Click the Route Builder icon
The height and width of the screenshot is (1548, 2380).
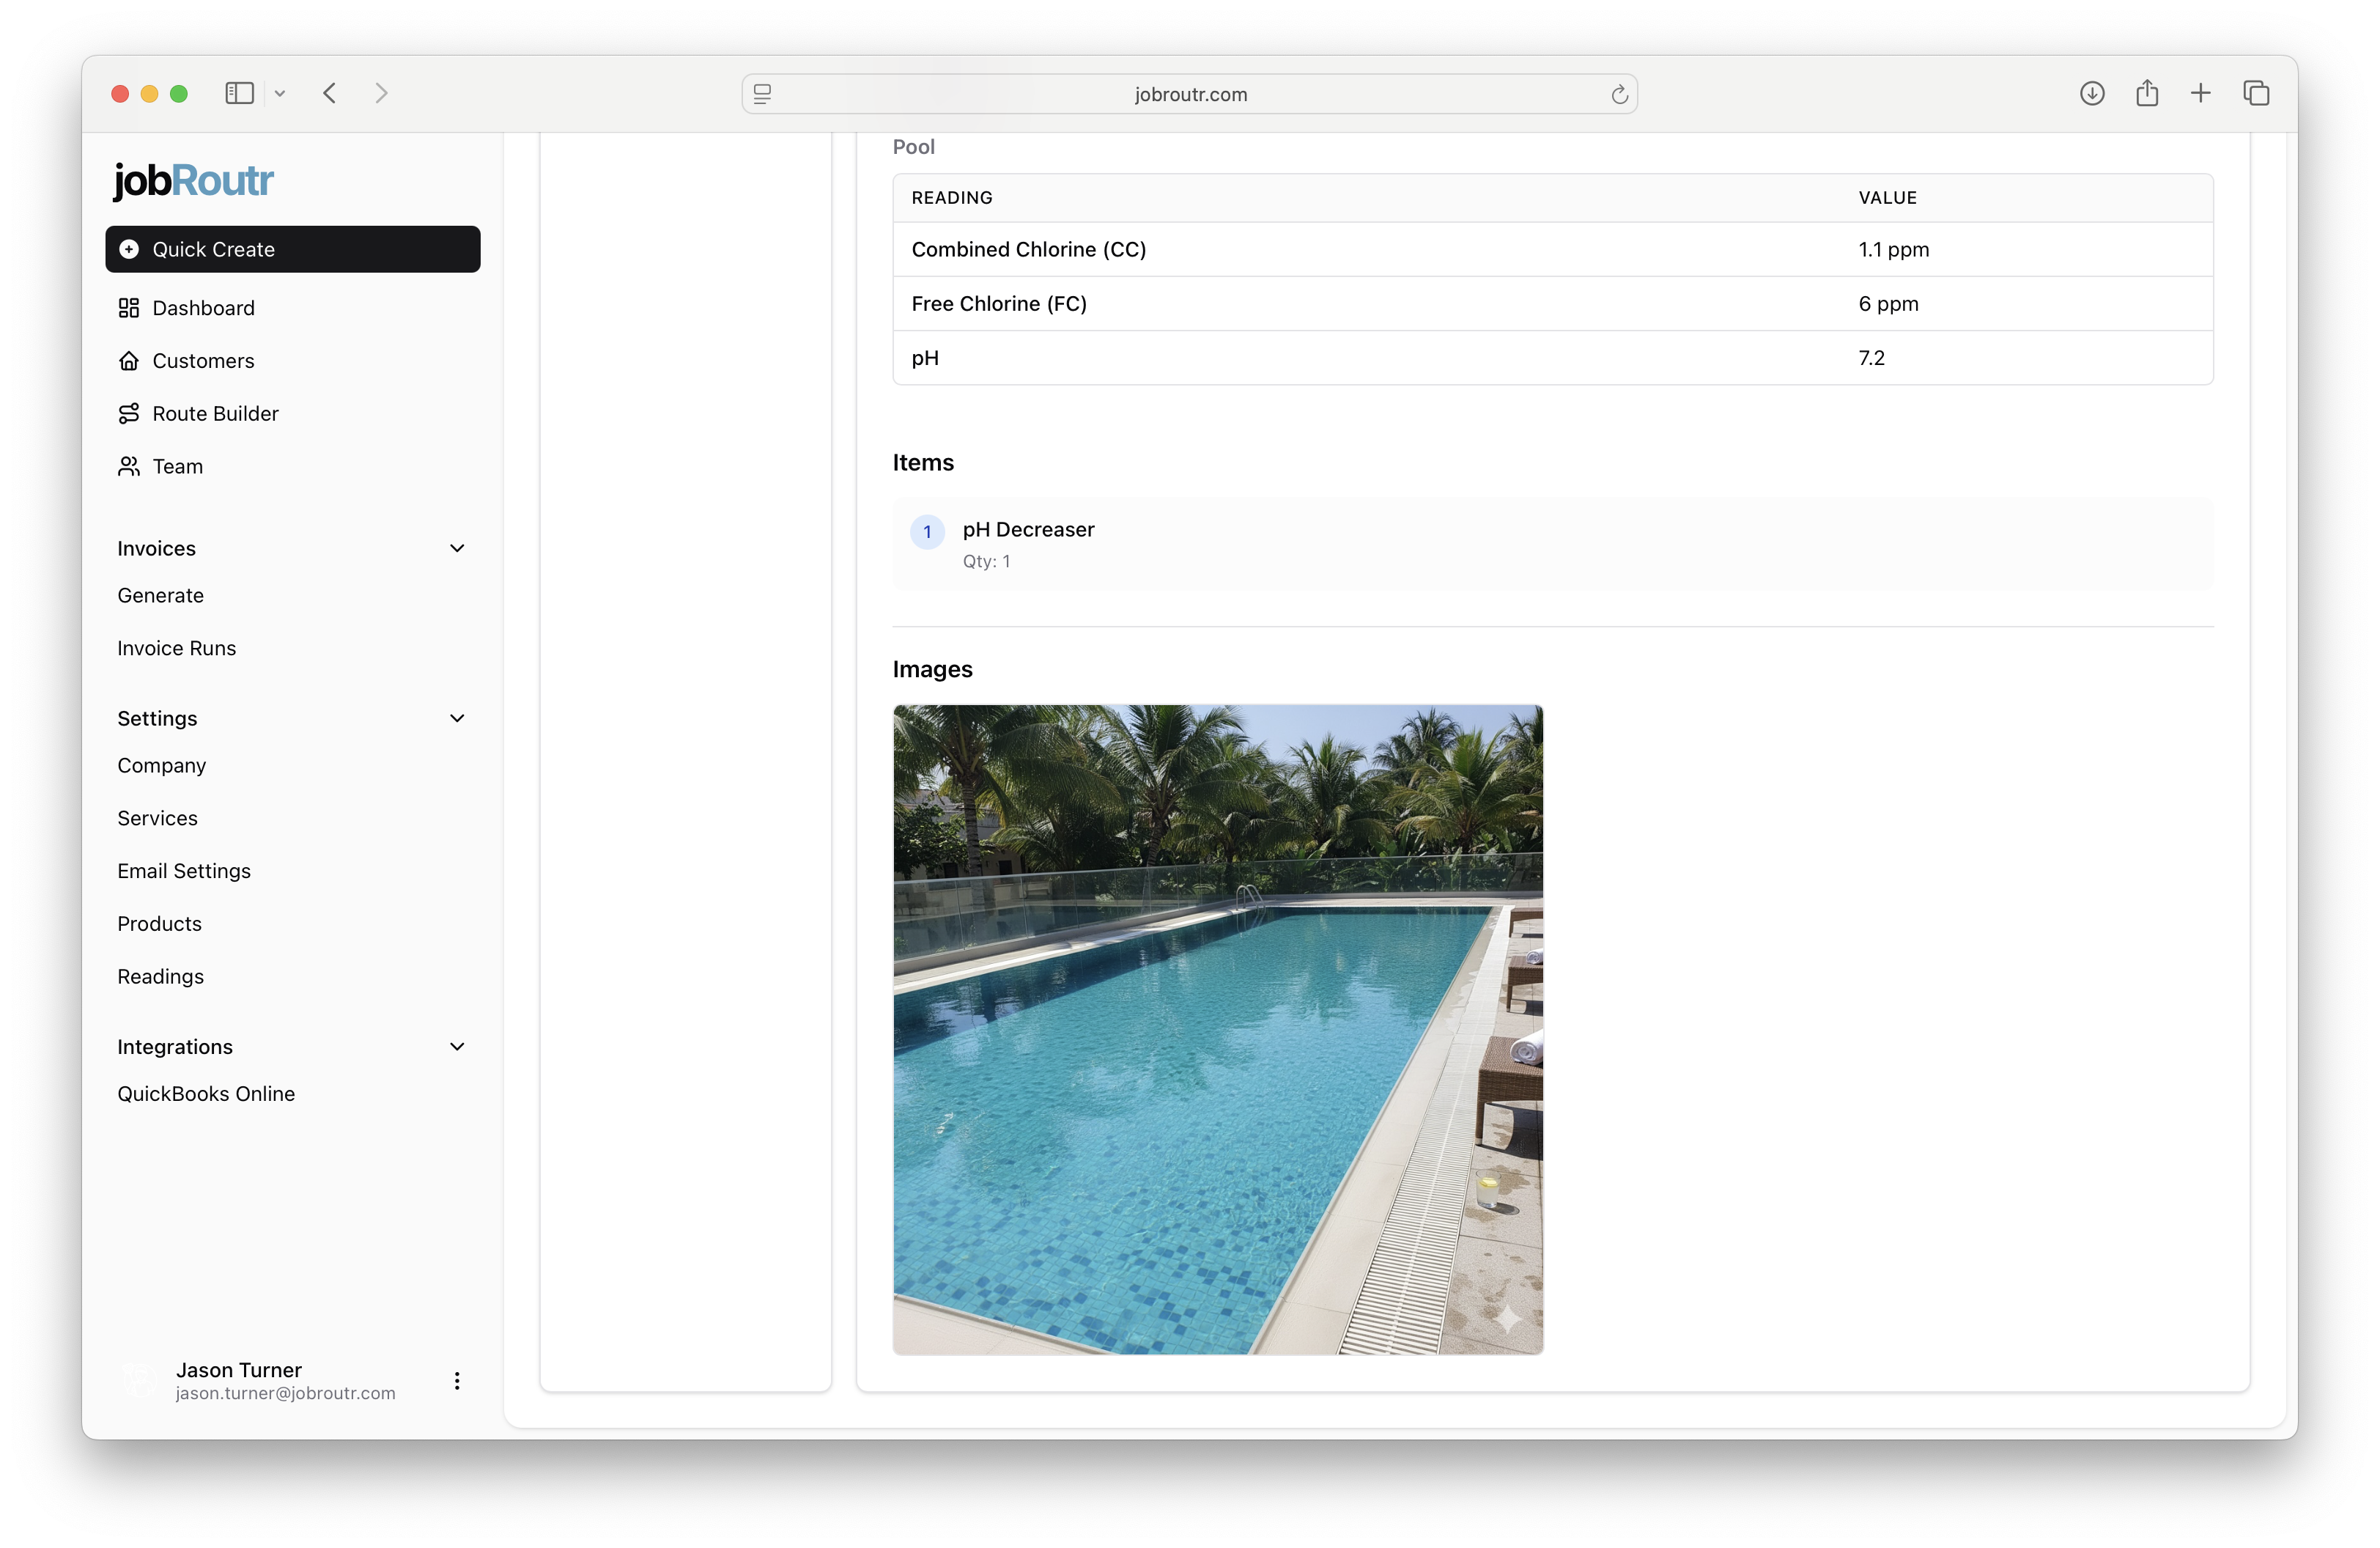pos(129,414)
